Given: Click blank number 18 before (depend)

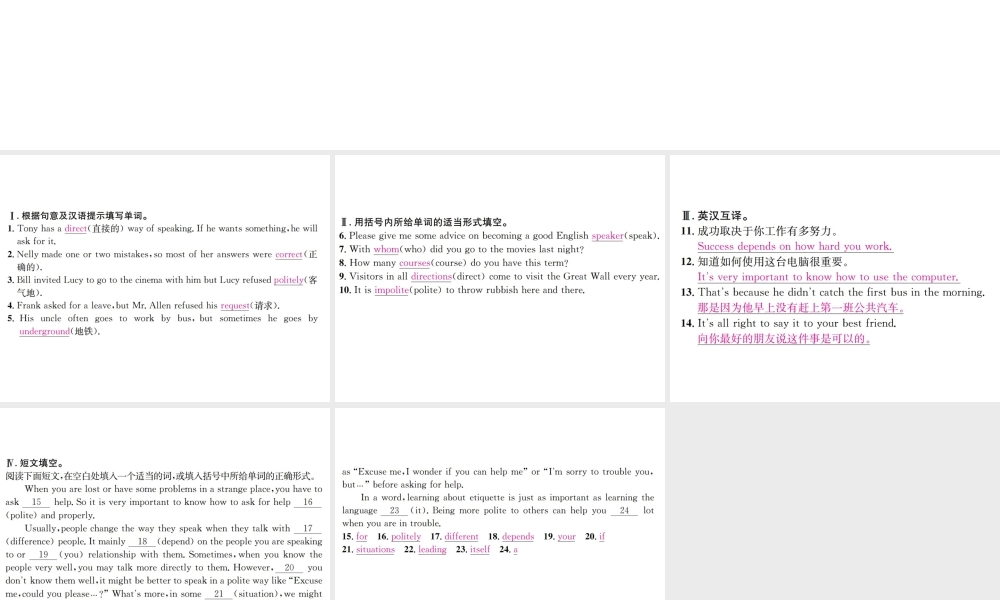Looking at the screenshot, I should [x=143, y=542].
